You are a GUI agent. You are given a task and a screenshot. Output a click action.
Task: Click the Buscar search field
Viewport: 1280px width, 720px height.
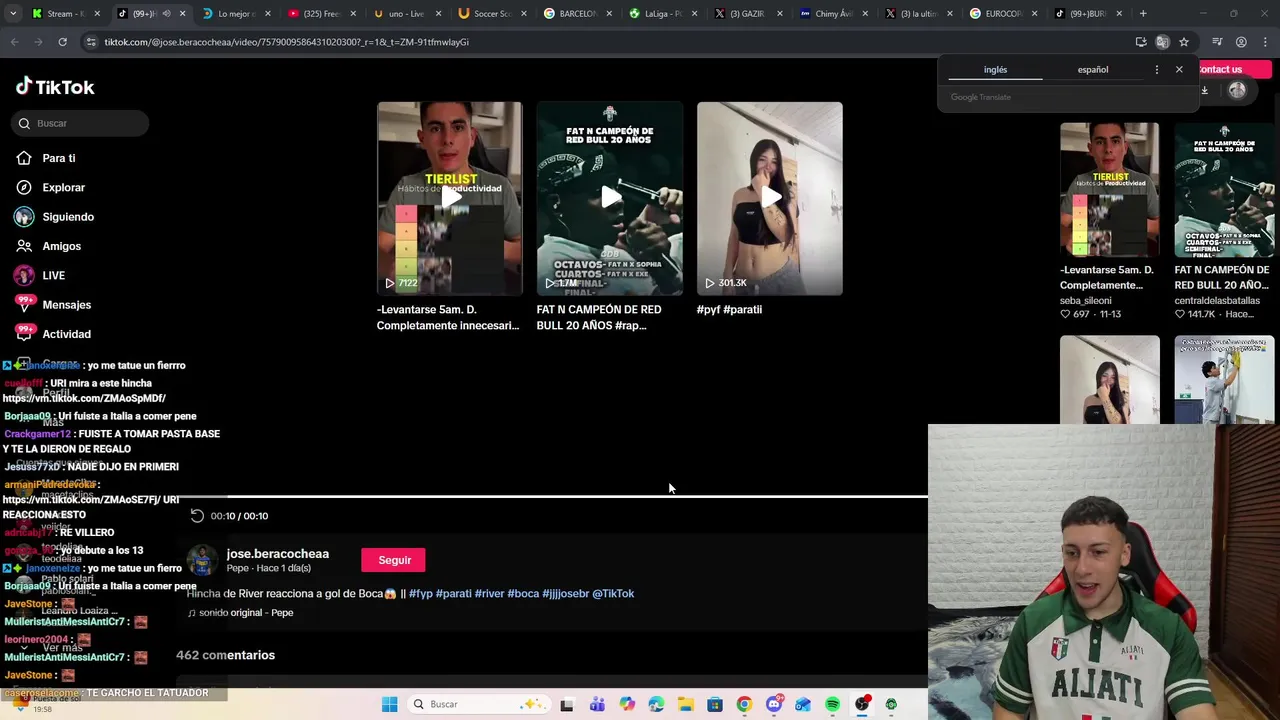[x=81, y=123]
